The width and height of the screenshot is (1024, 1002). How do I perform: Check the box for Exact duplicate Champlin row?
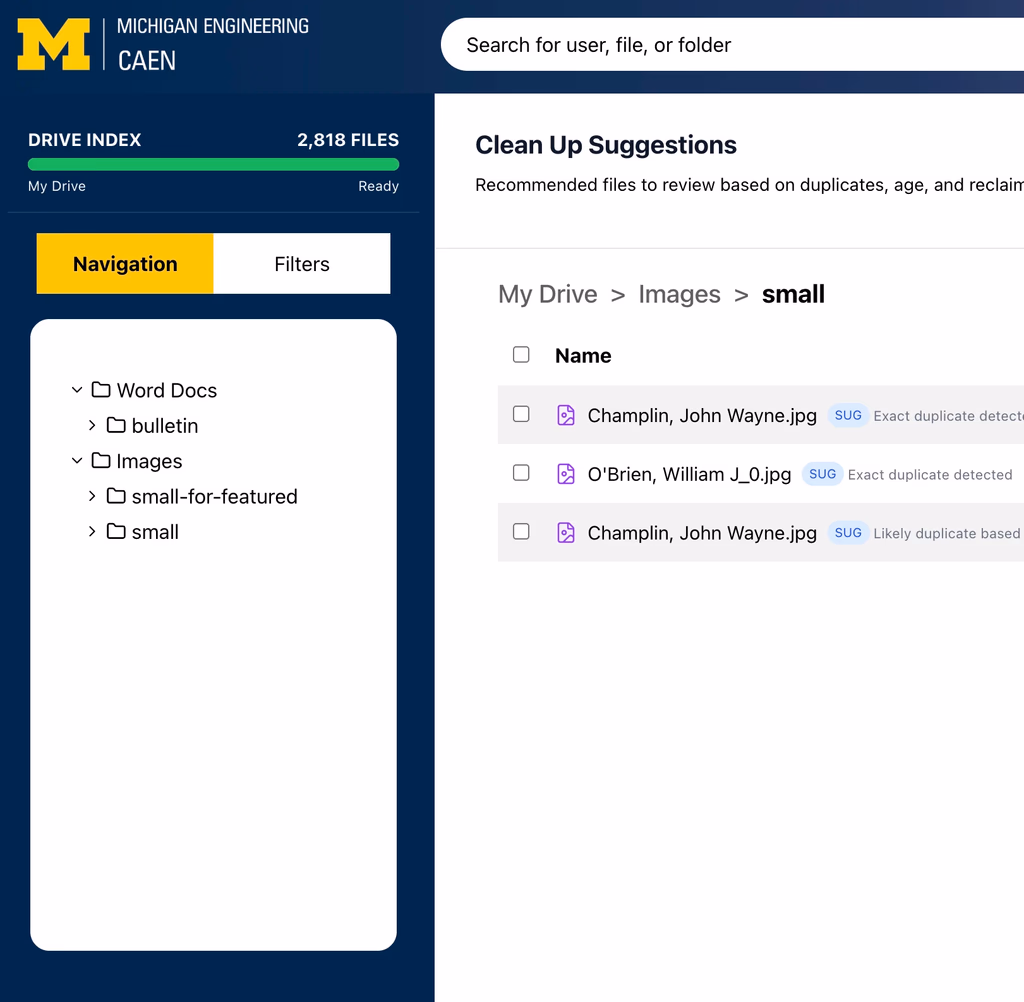pyautogui.click(x=521, y=413)
